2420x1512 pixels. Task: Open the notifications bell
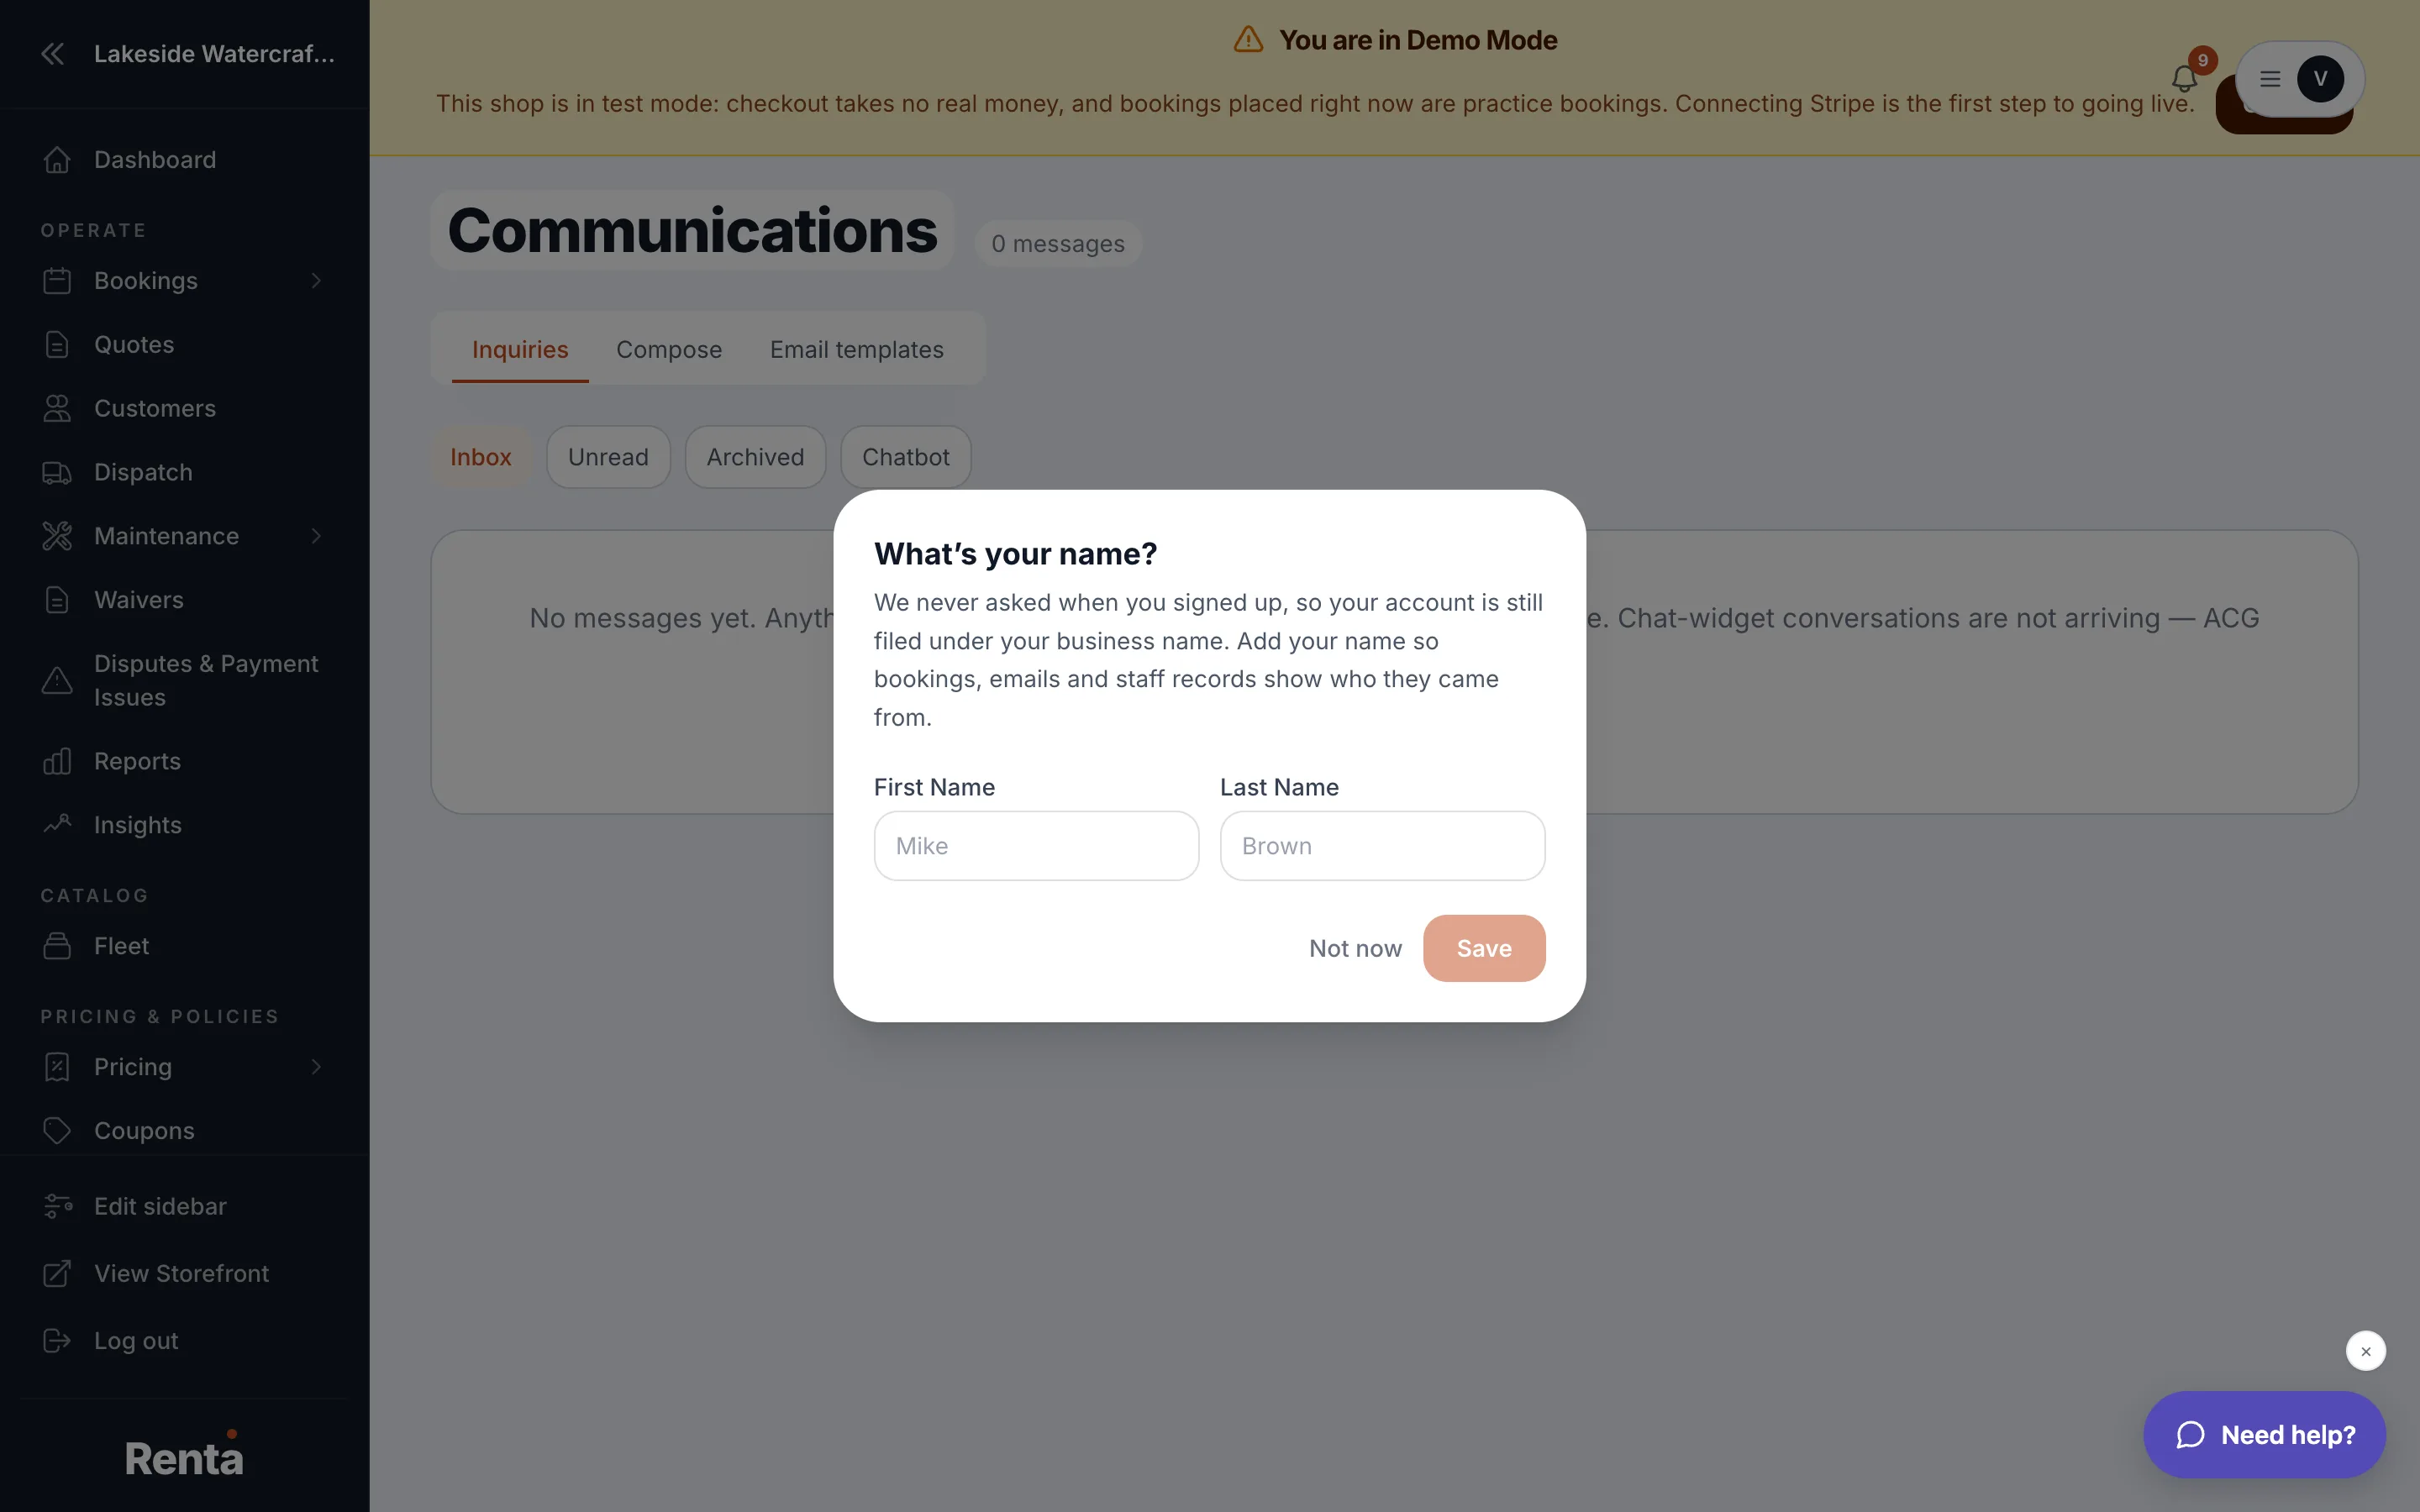click(x=2185, y=78)
